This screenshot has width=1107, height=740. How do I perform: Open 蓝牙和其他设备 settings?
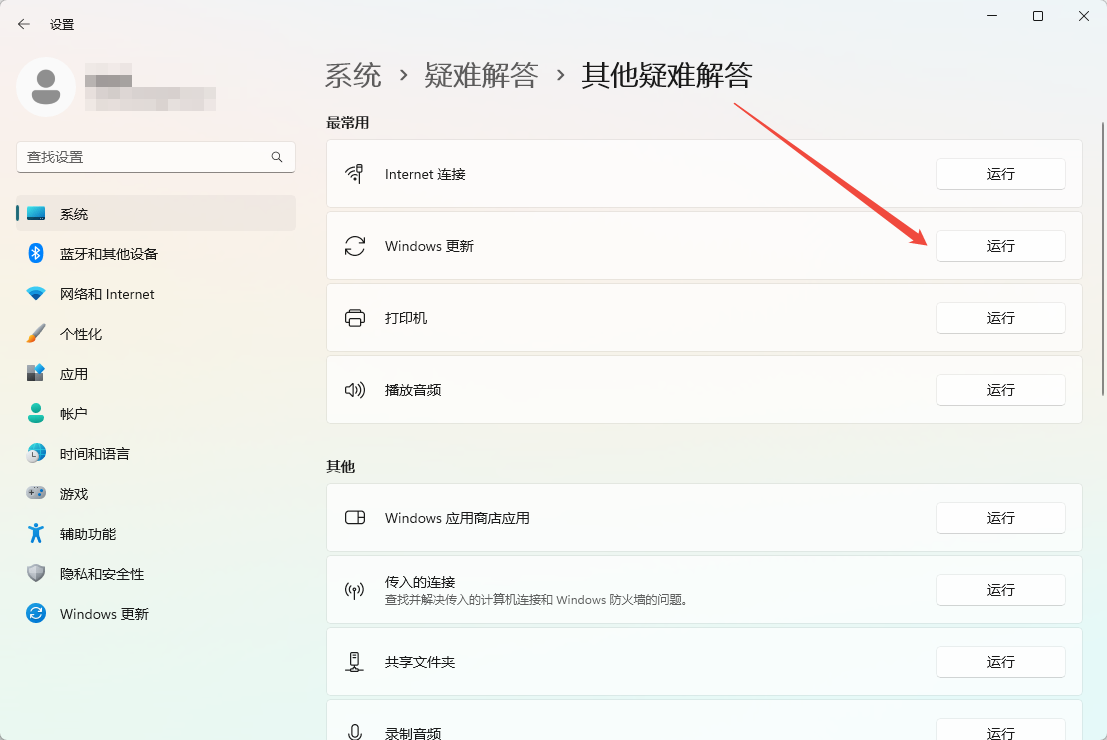click(x=156, y=253)
